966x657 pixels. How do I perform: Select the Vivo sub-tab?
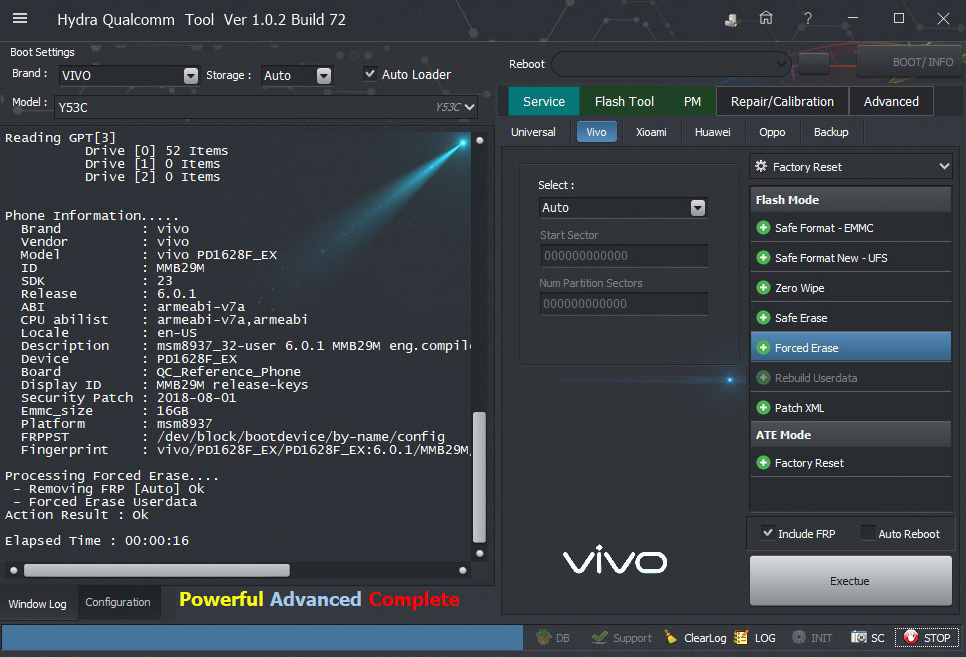596,132
